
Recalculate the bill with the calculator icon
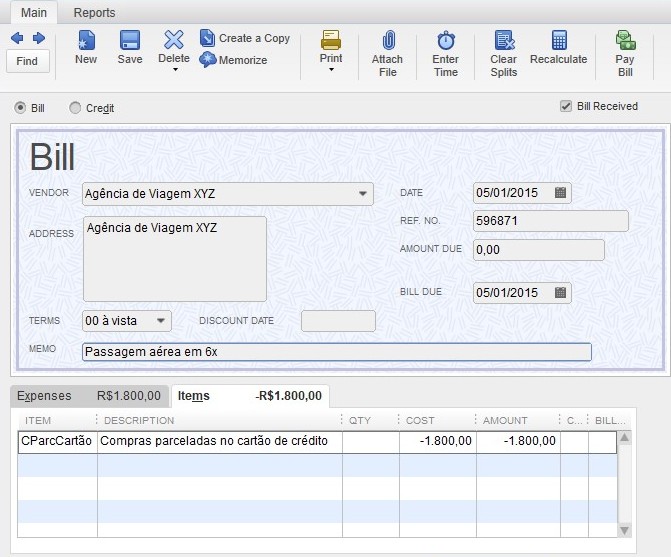(559, 41)
